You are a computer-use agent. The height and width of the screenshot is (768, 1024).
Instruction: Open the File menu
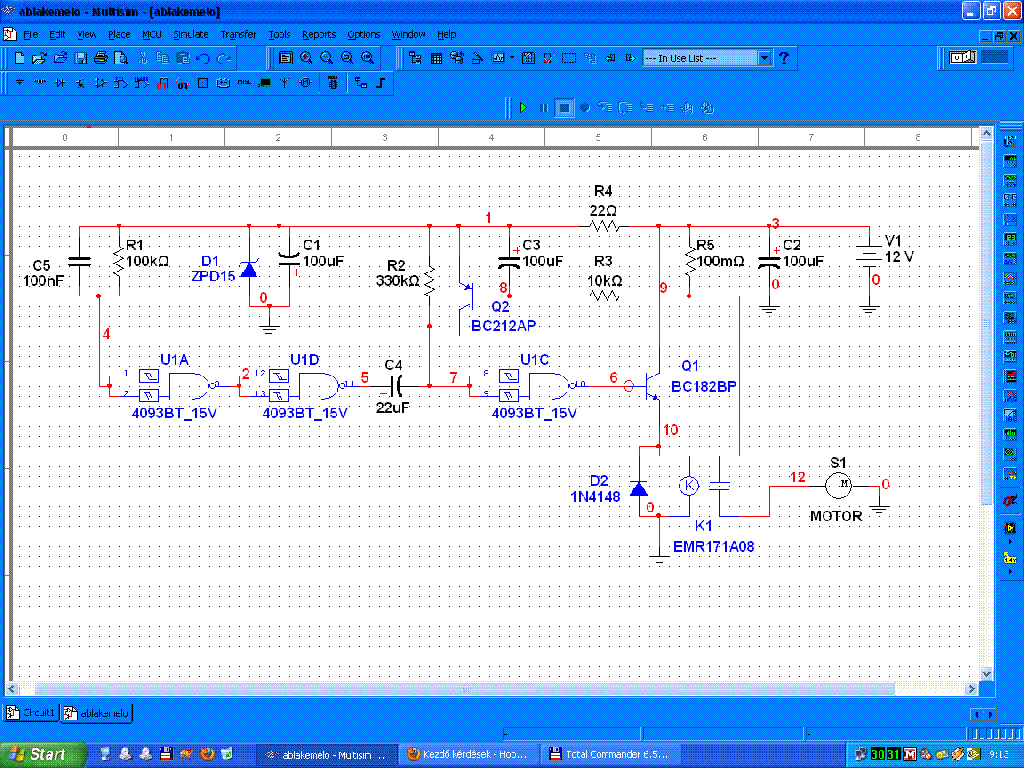click(x=31, y=35)
